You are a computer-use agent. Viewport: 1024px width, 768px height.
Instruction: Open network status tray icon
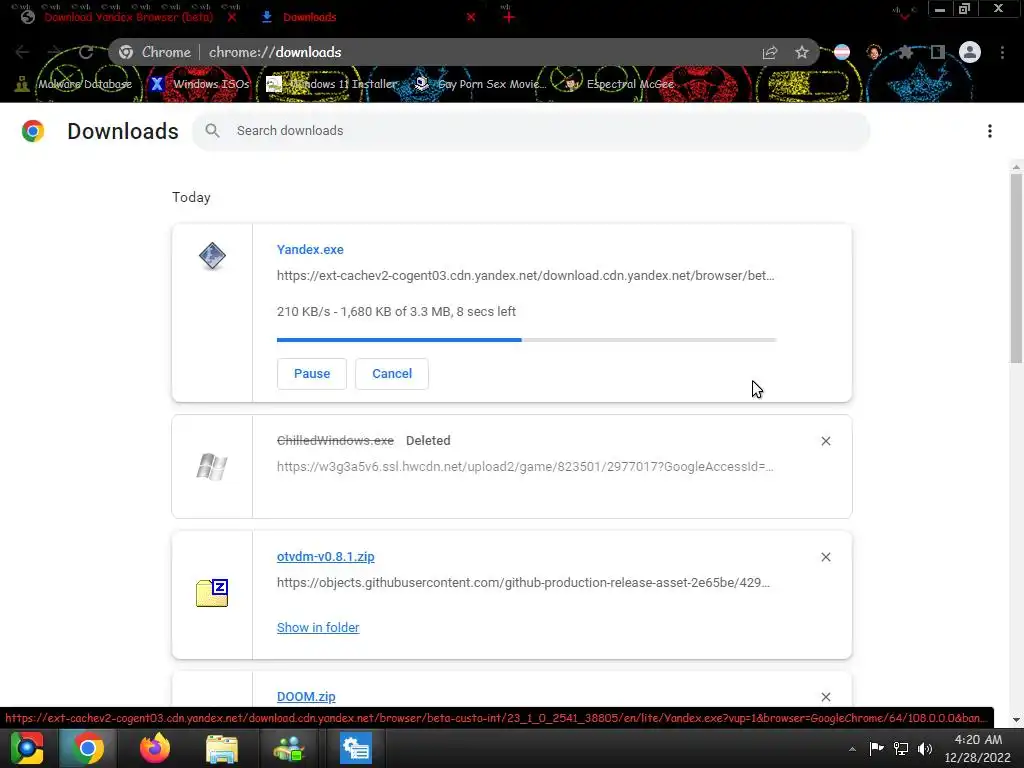[x=901, y=748]
